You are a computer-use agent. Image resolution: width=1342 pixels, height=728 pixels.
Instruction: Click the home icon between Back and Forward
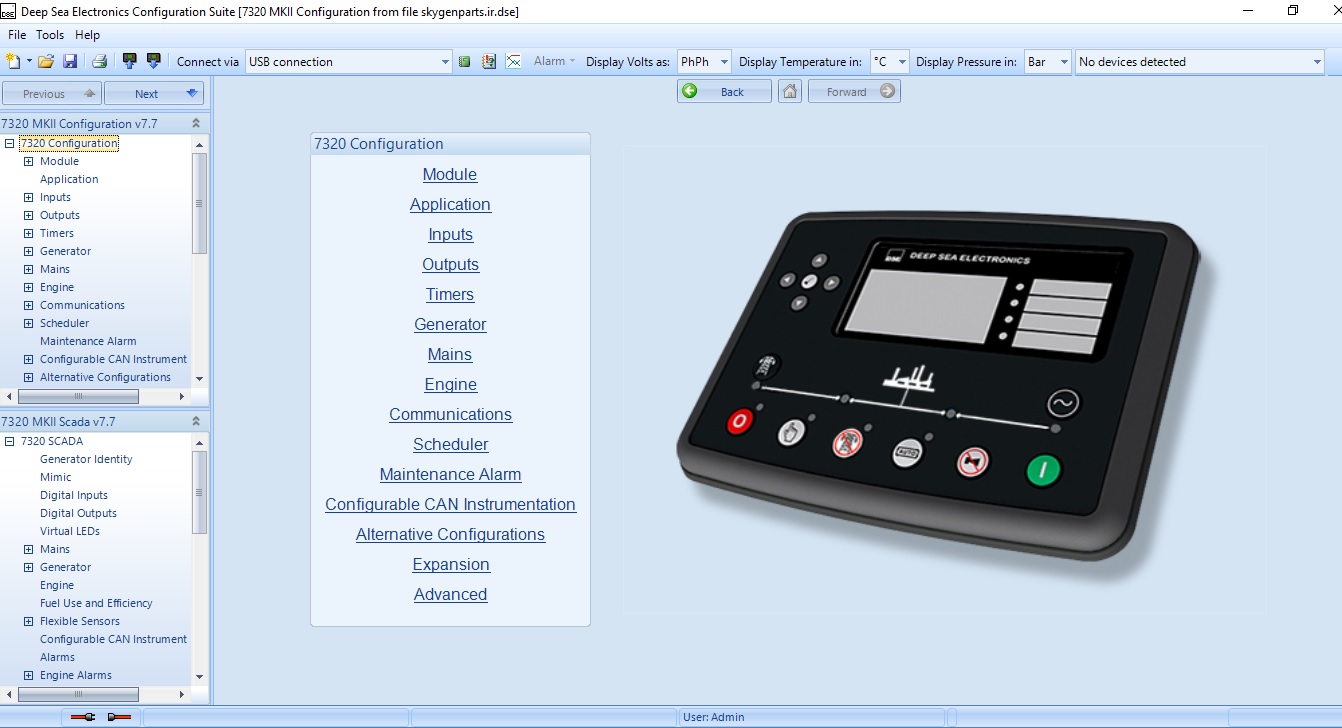click(x=790, y=91)
